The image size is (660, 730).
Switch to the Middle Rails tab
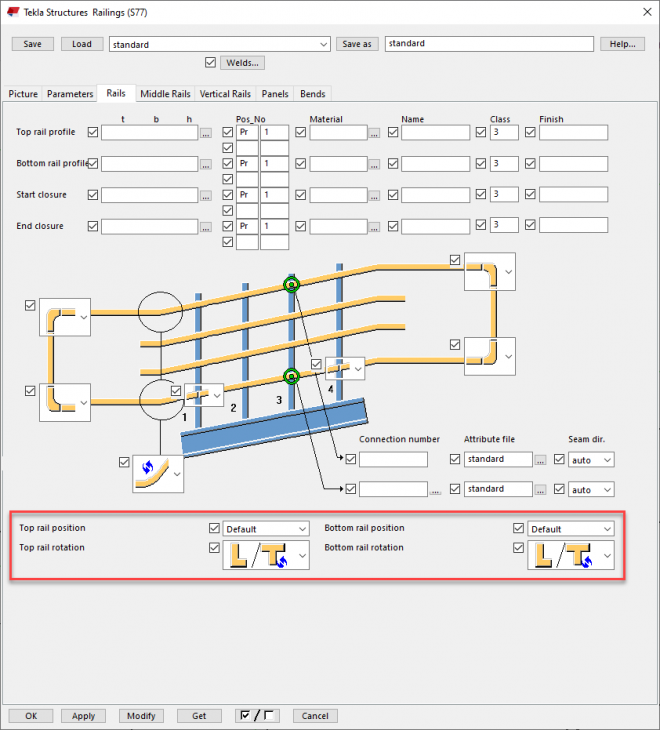coord(165,94)
